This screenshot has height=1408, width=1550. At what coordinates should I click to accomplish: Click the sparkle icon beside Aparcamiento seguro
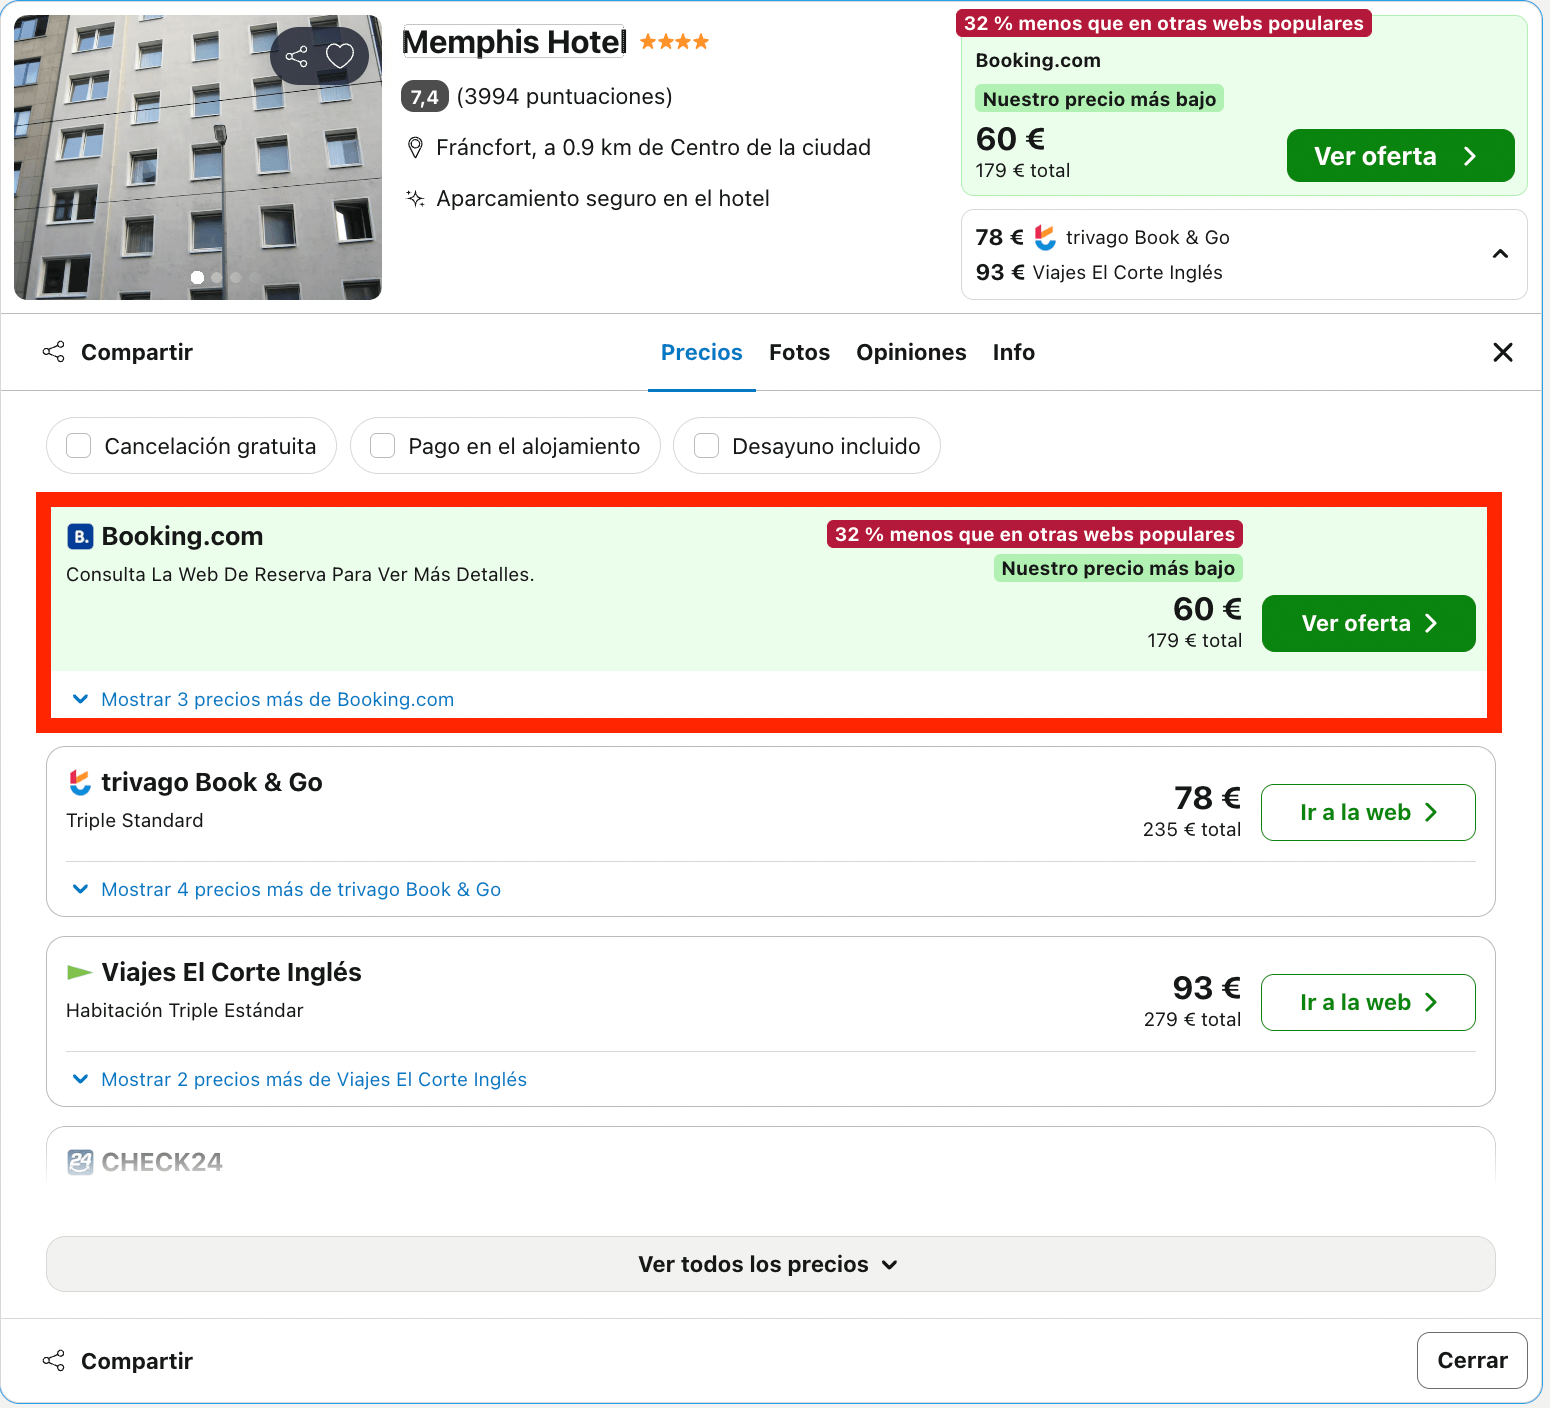pyautogui.click(x=415, y=199)
